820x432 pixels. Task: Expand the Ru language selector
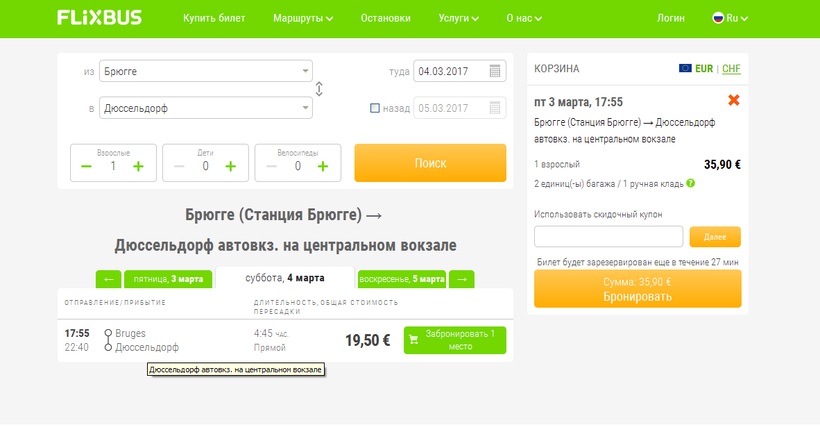pos(731,18)
